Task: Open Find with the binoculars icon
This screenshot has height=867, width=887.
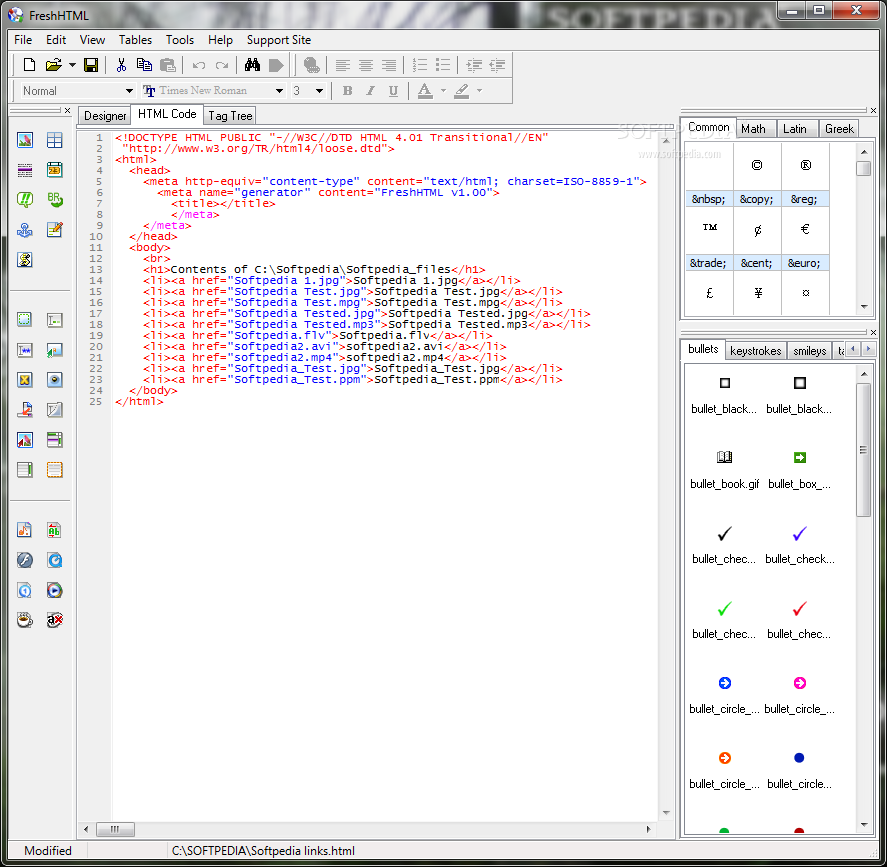Action: 252,65
